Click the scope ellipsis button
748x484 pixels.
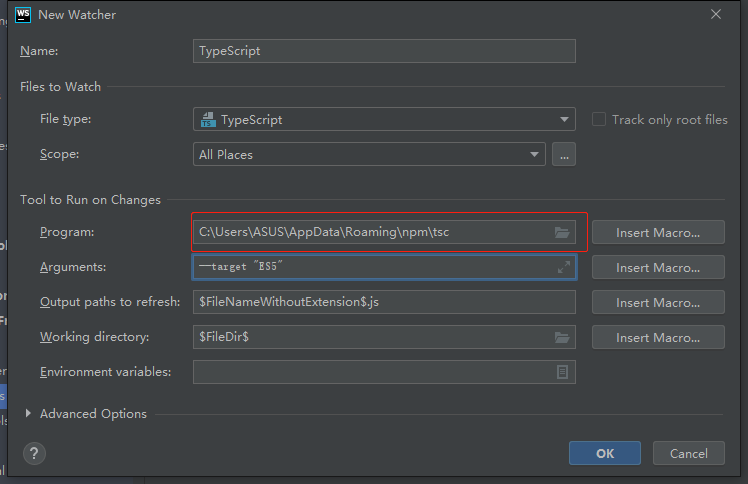click(564, 154)
